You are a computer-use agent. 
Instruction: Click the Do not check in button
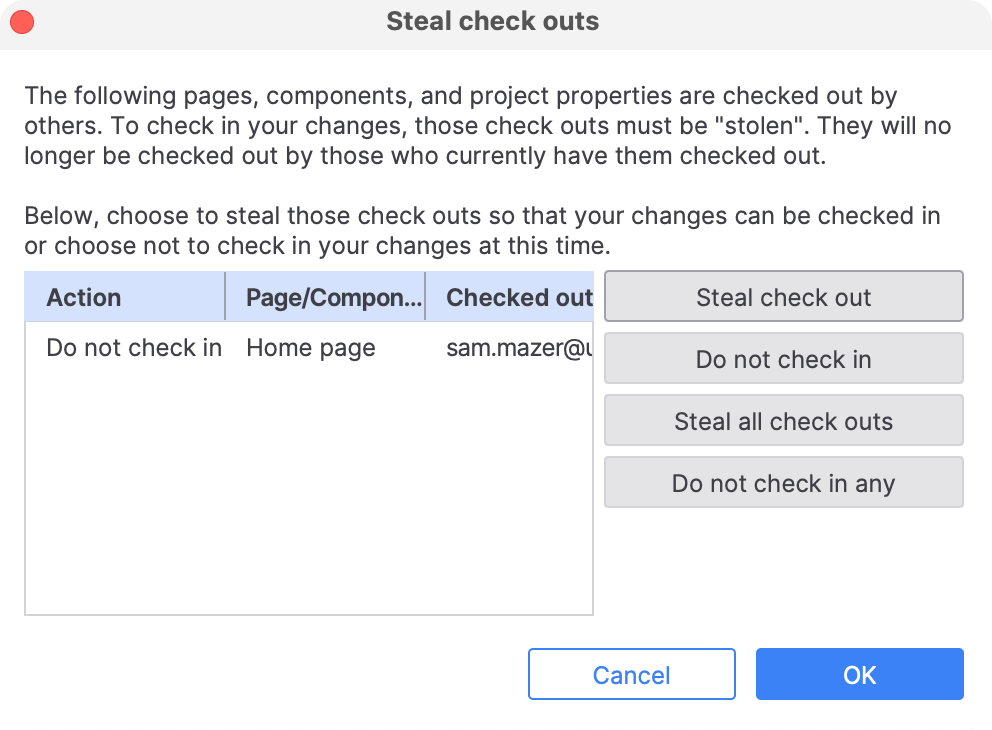783,359
